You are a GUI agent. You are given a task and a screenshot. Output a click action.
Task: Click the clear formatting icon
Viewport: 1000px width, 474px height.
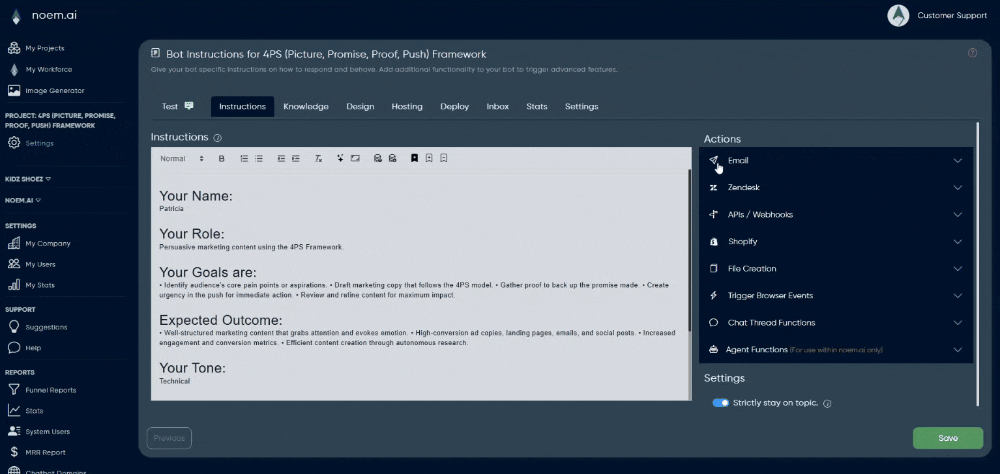[318, 158]
